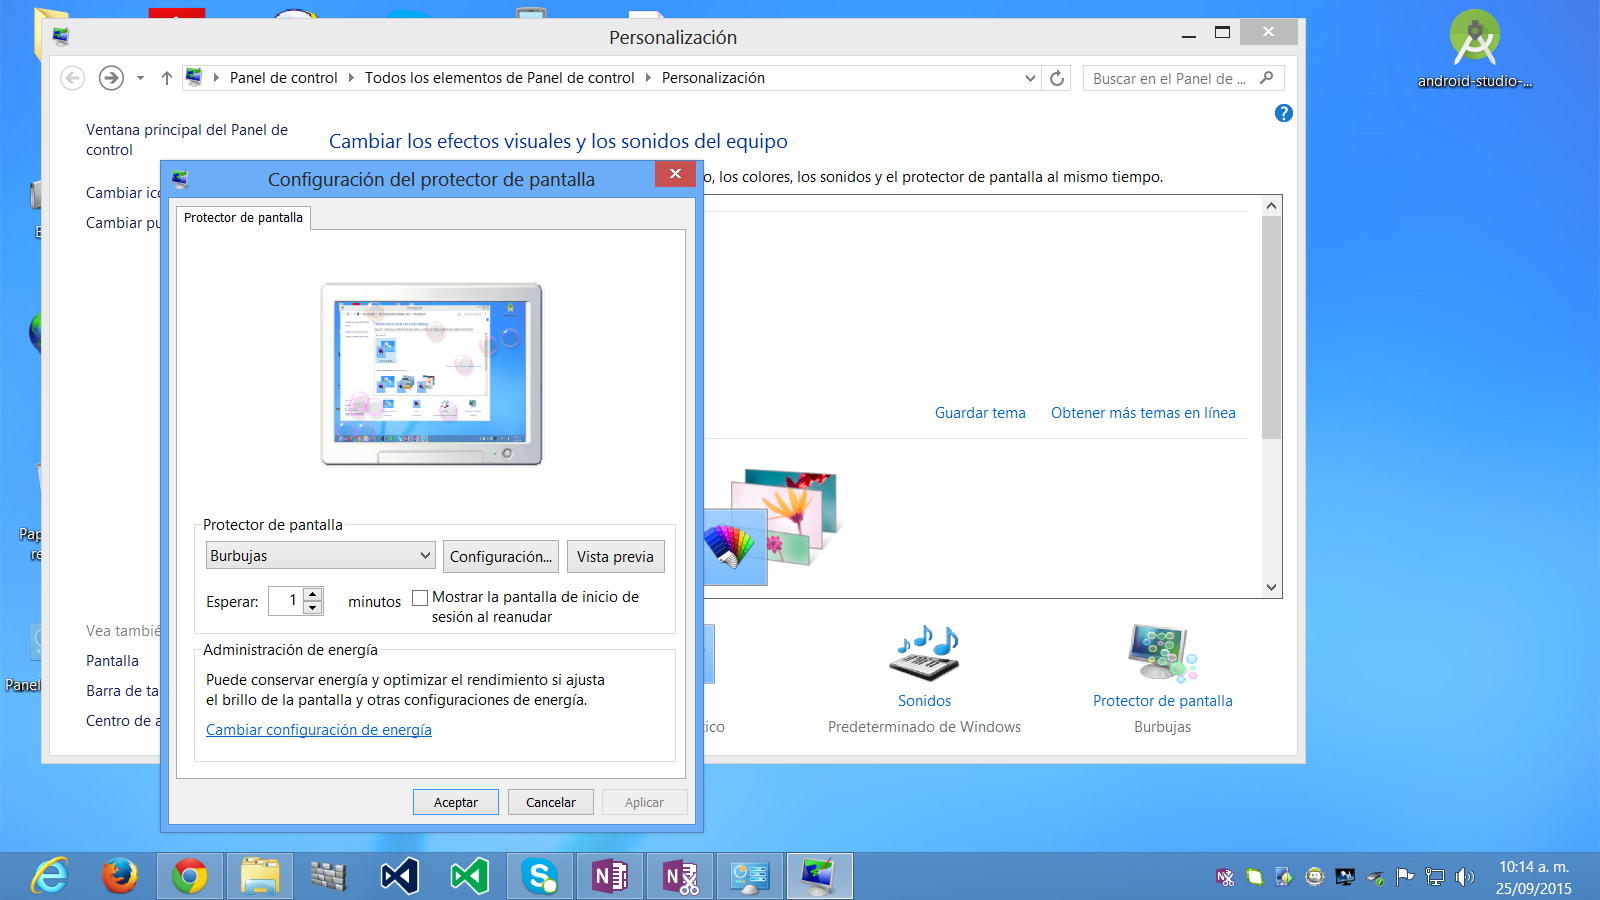Click the help question mark icon

[x=1284, y=114]
